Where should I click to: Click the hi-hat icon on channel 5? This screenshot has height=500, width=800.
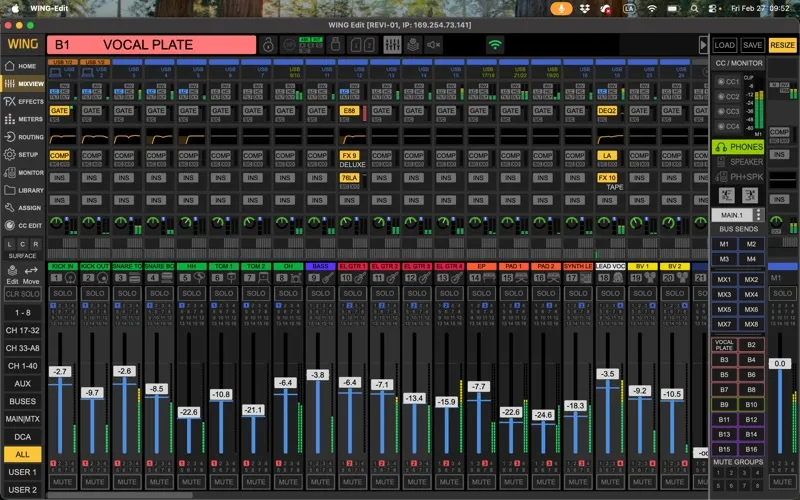click(x=198, y=278)
